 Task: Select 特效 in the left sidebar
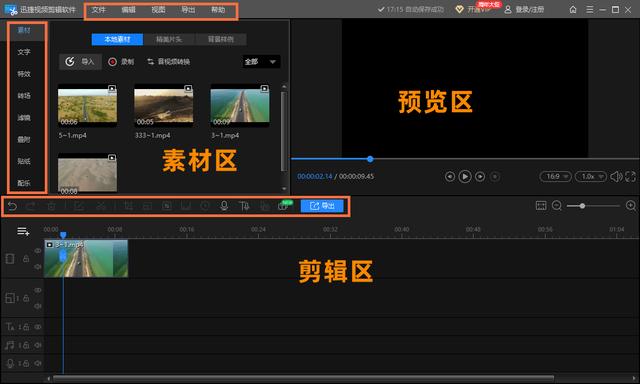[x=24, y=74]
